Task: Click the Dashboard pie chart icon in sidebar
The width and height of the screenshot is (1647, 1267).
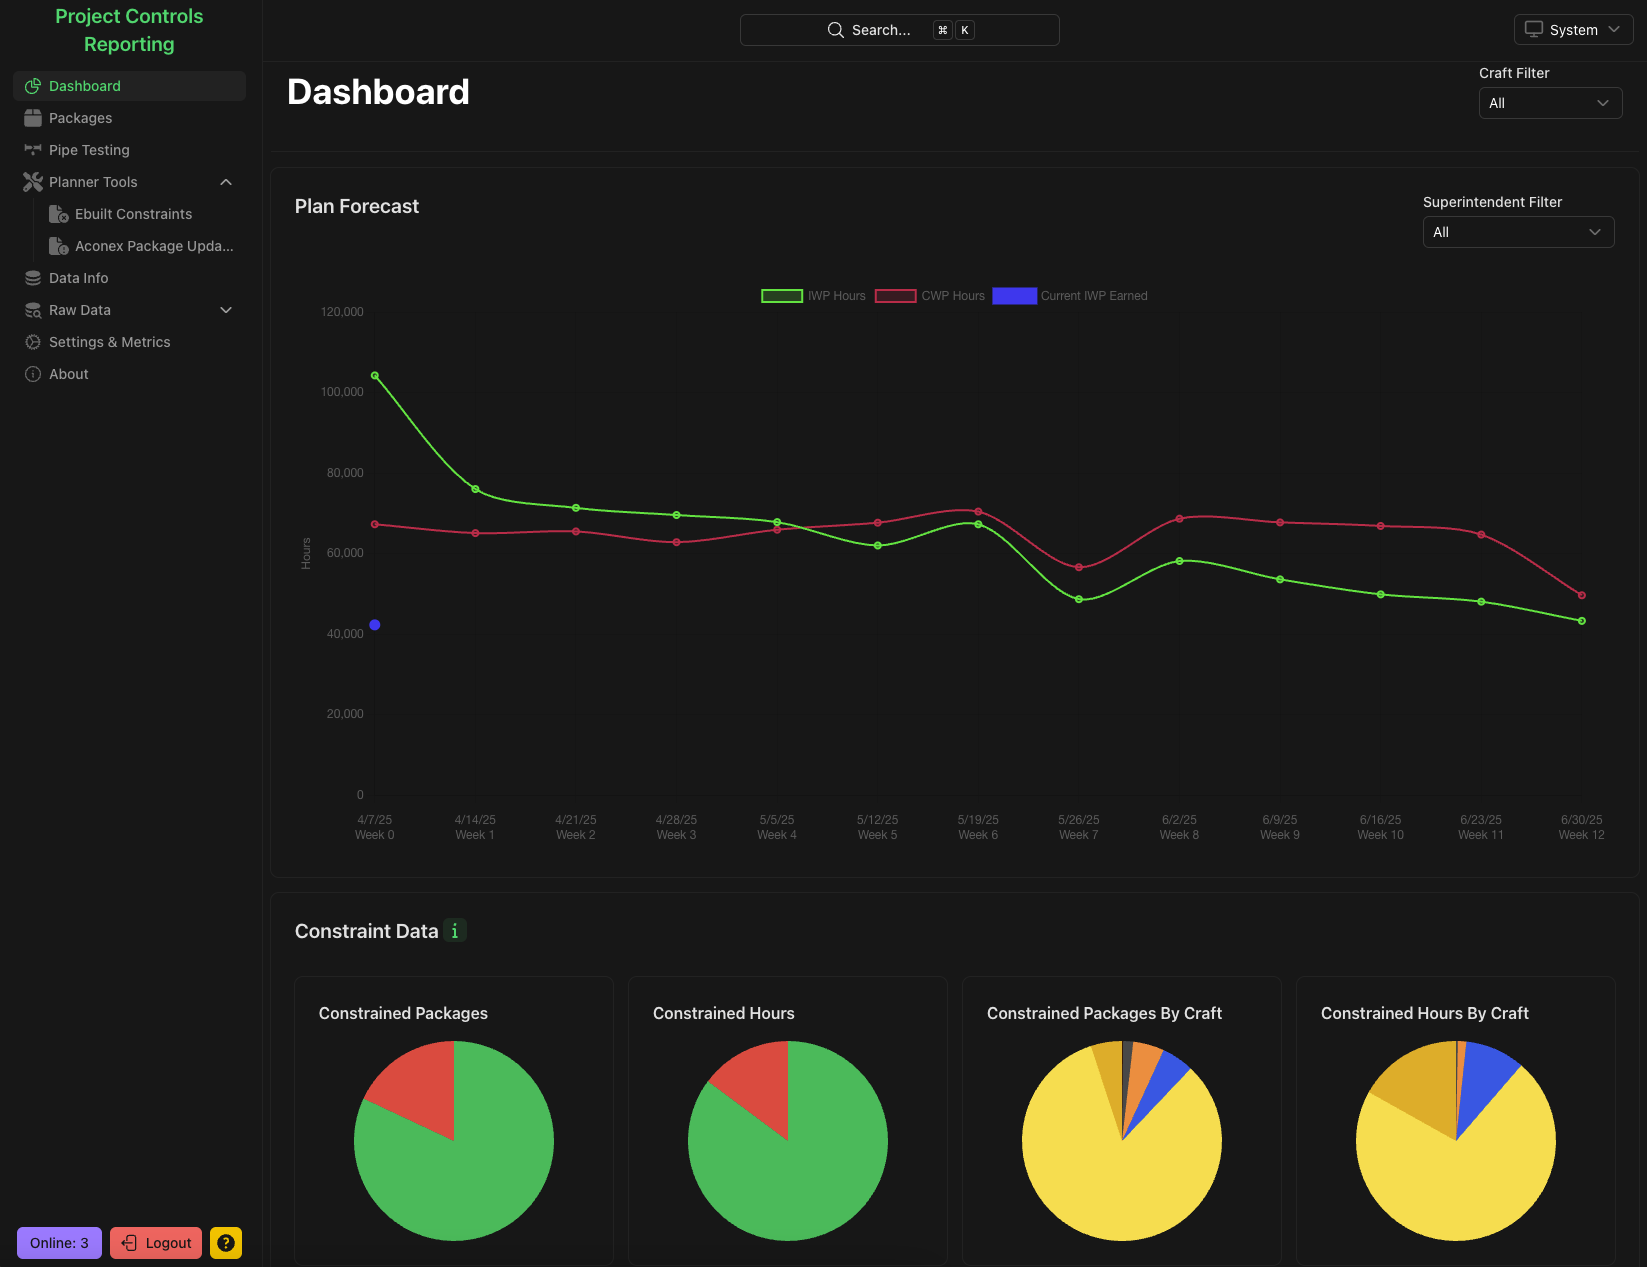Action: 33,86
